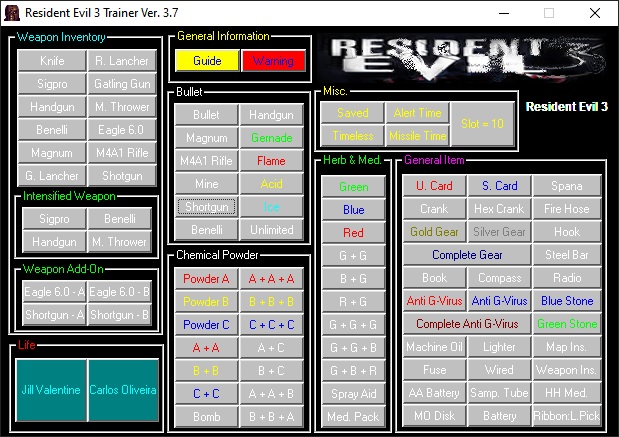Click the Gernade bullet button

(272, 138)
